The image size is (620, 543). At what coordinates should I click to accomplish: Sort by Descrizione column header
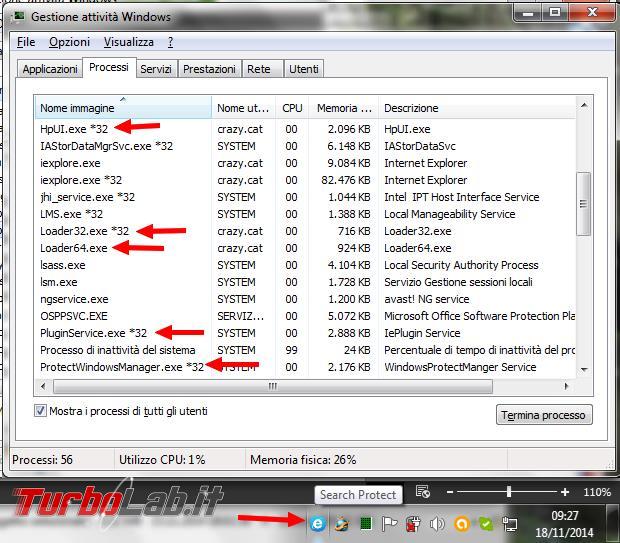[477, 108]
